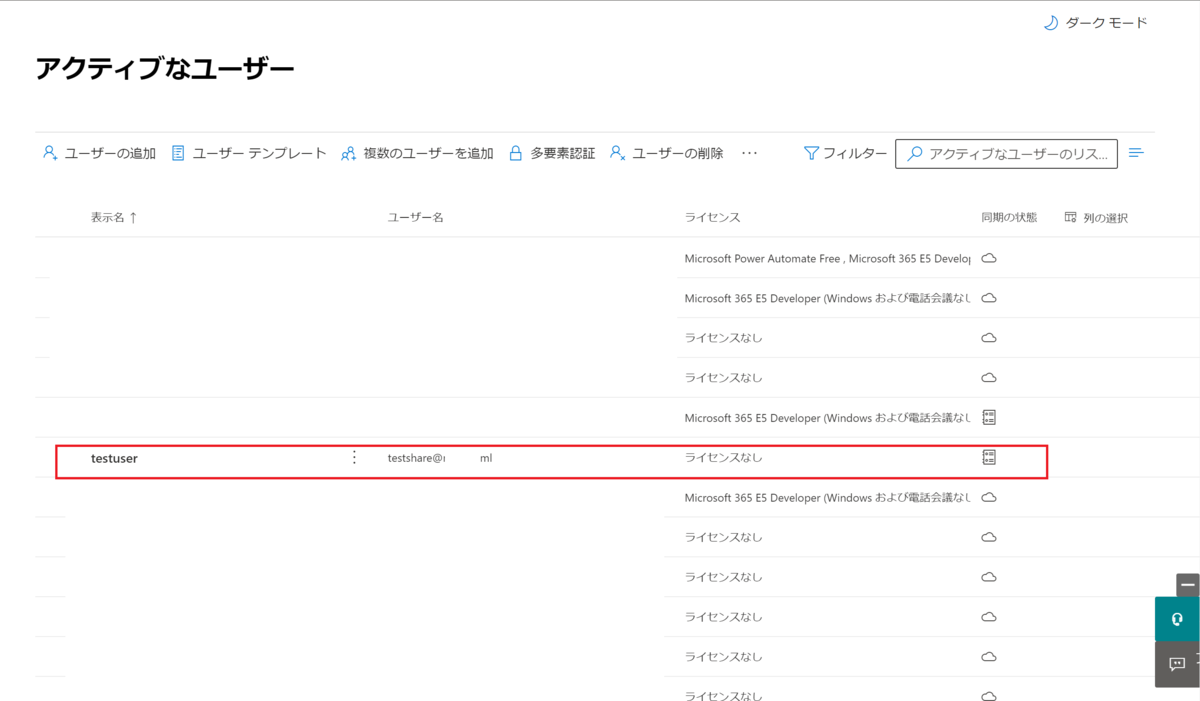
Task: Toggle dark mode (ダークモード)
Action: 1095,23
